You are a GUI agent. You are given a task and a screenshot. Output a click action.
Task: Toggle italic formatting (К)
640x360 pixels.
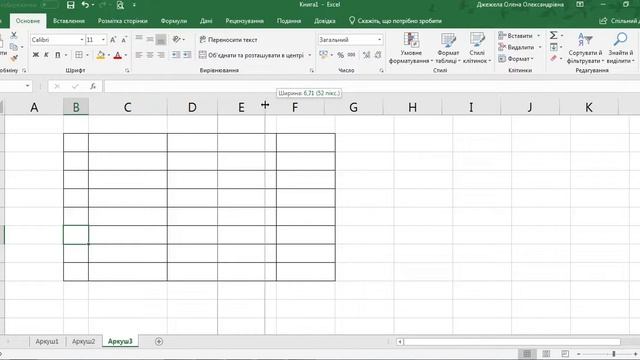pyautogui.click(x=46, y=55)
